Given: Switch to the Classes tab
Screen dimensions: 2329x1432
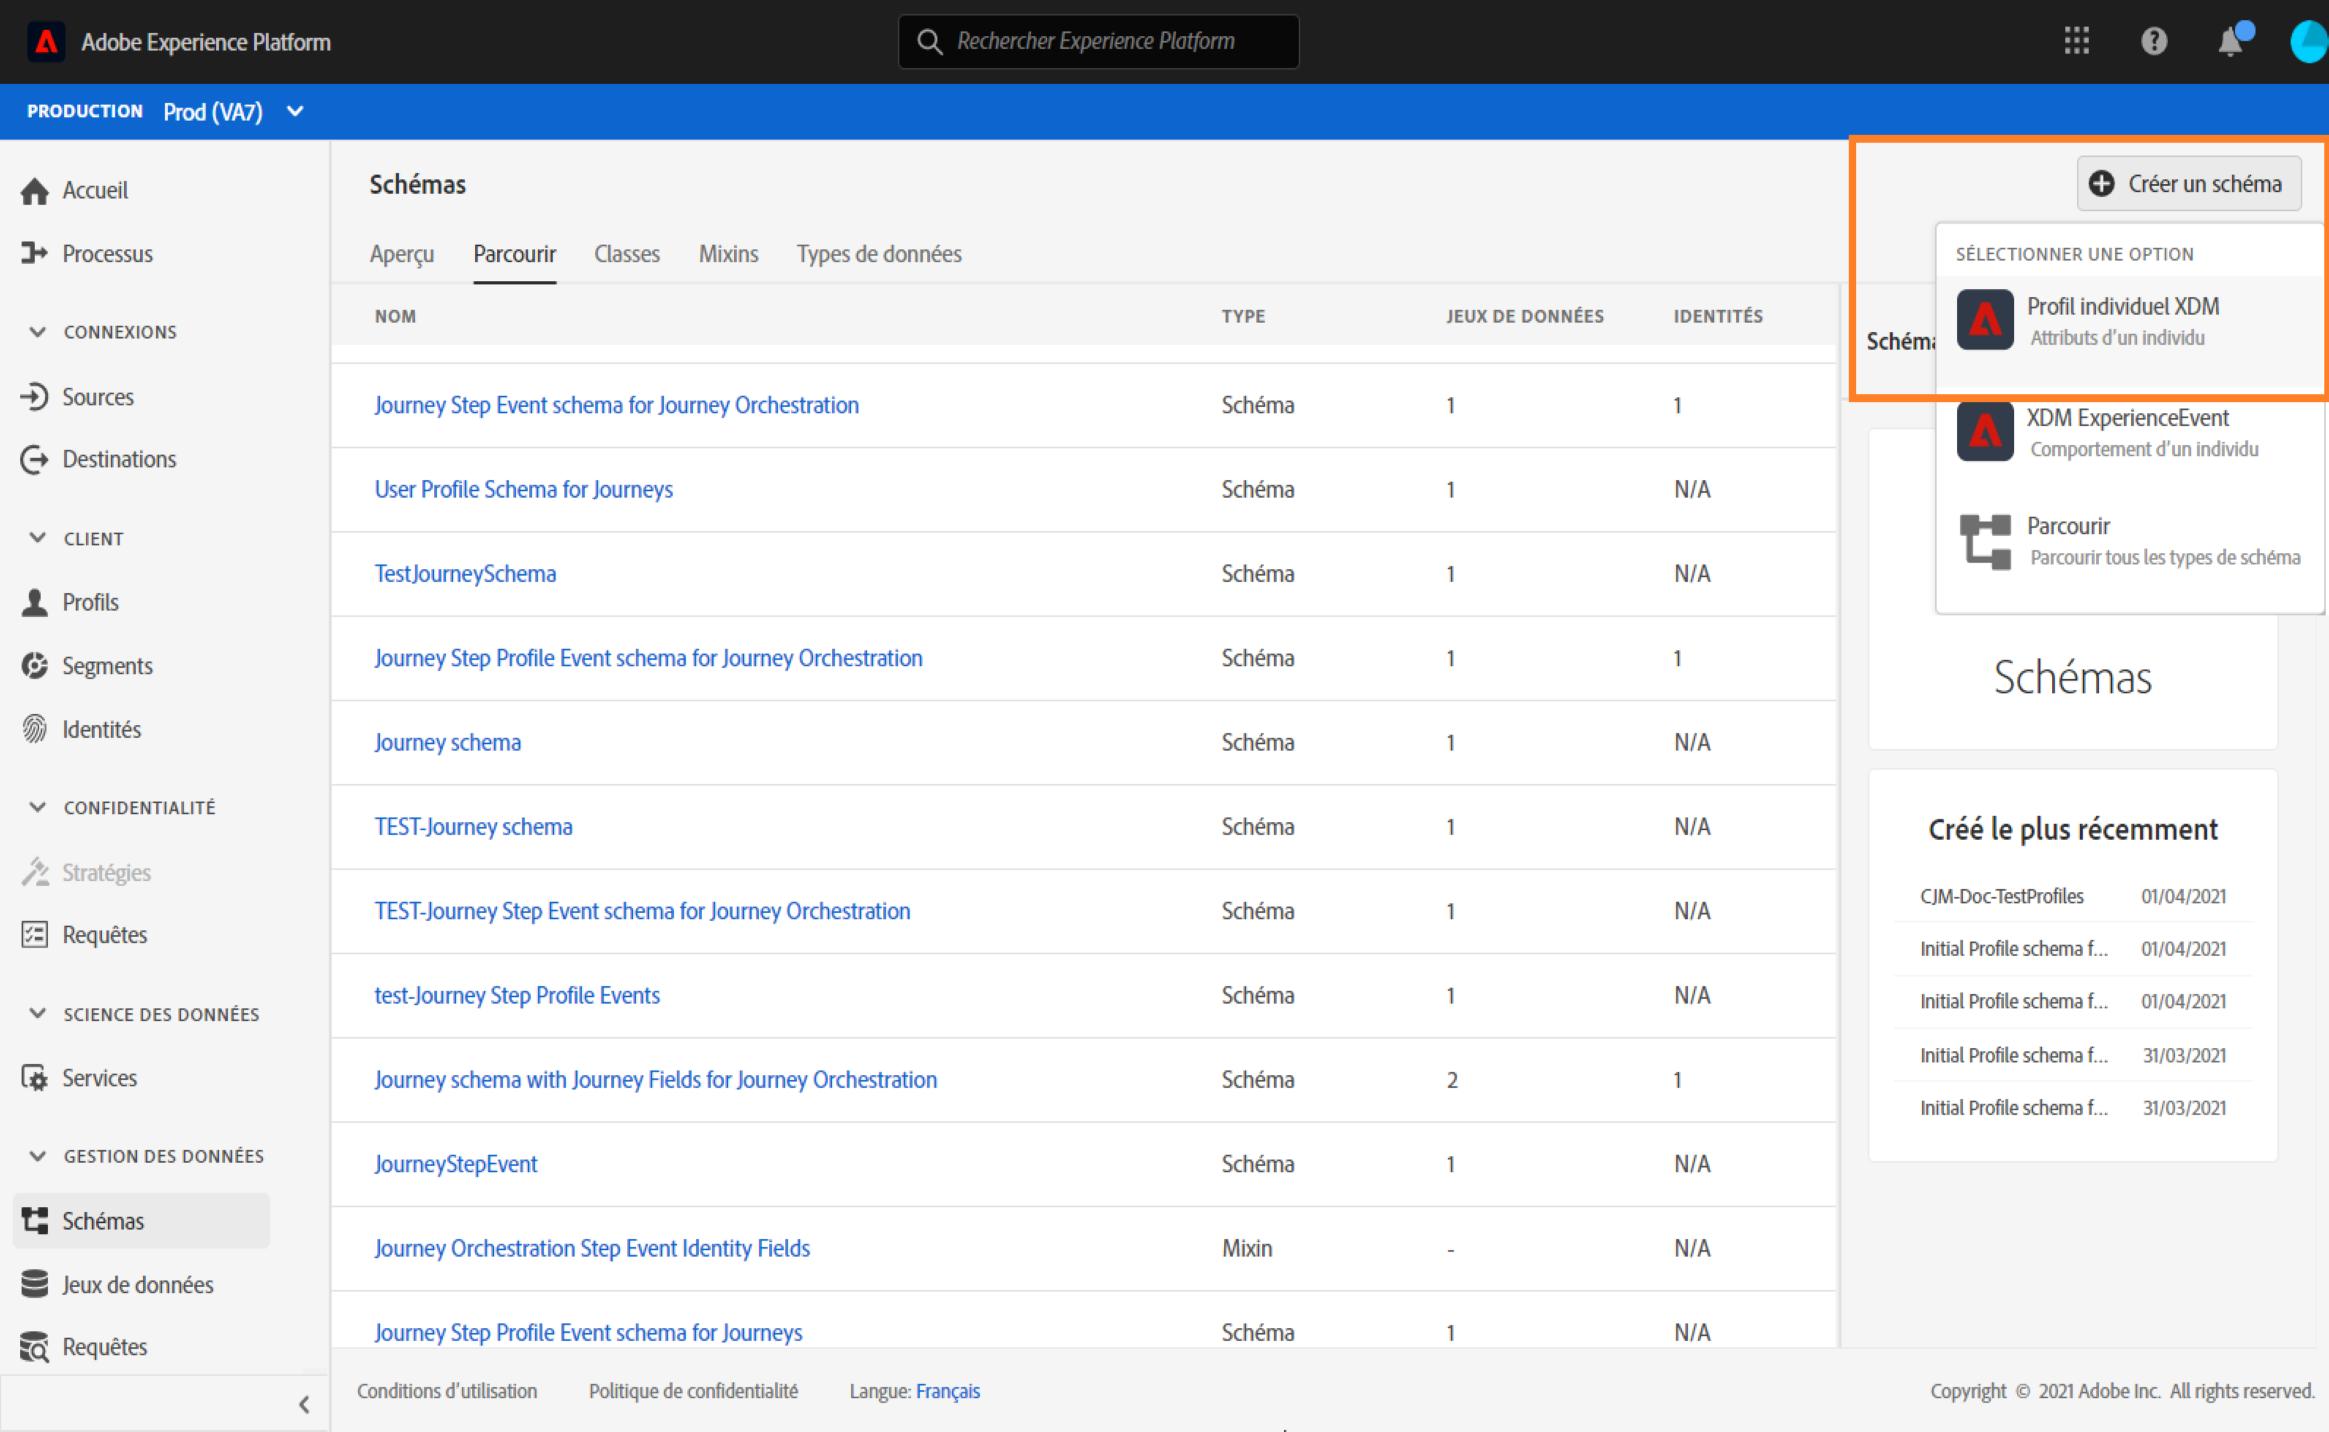Looking at the screenshot, I should pyautogui.click(x=626, y=254).
